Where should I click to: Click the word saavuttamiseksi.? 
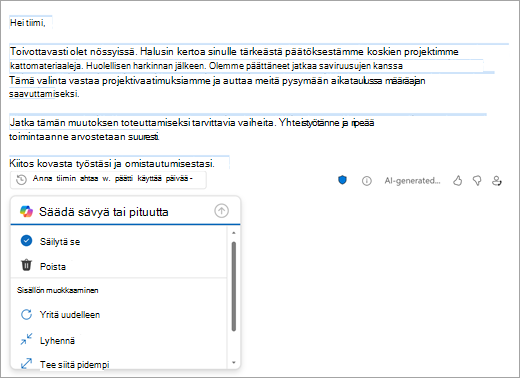(44, 94)
